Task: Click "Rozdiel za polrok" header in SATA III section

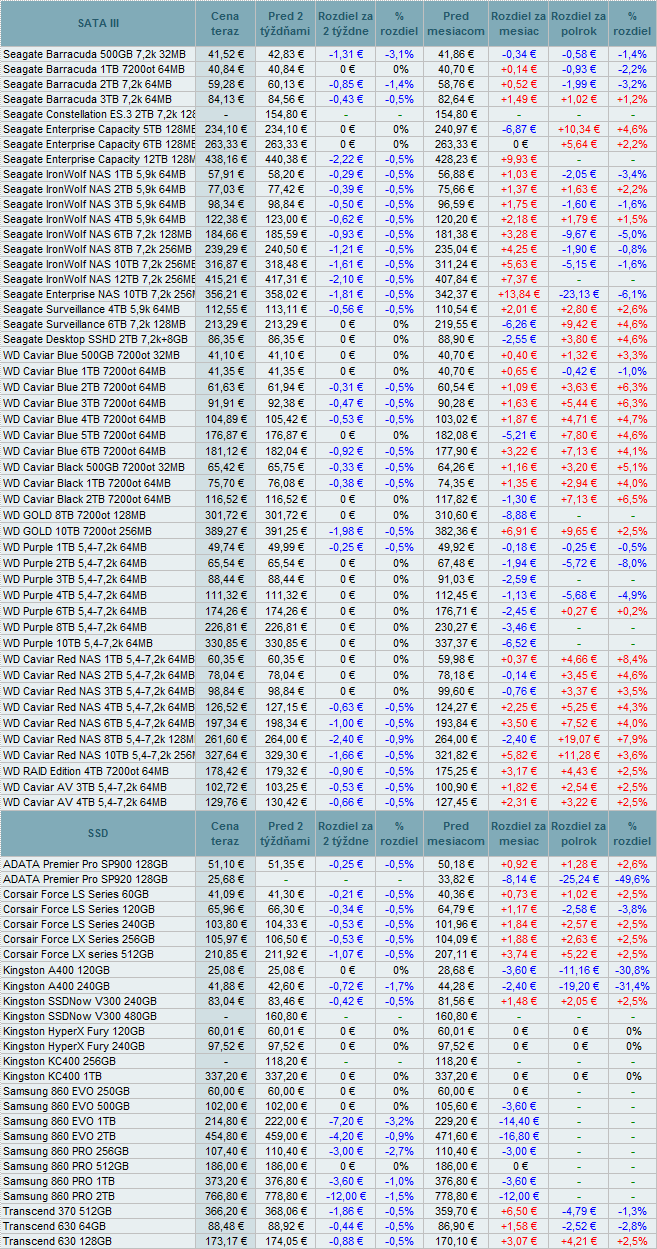Action: (579, 22)
